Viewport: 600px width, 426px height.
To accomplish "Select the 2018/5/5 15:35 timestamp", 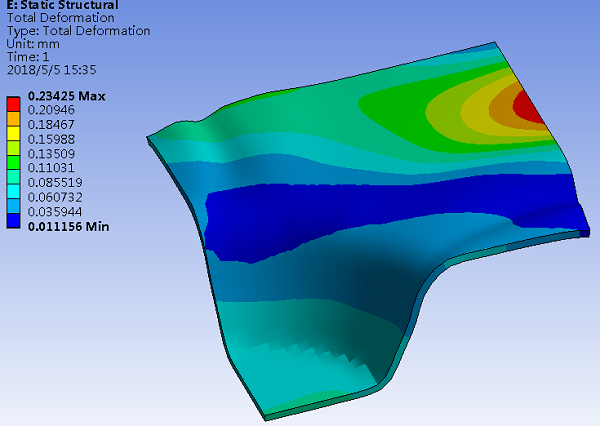I will 50,70.
